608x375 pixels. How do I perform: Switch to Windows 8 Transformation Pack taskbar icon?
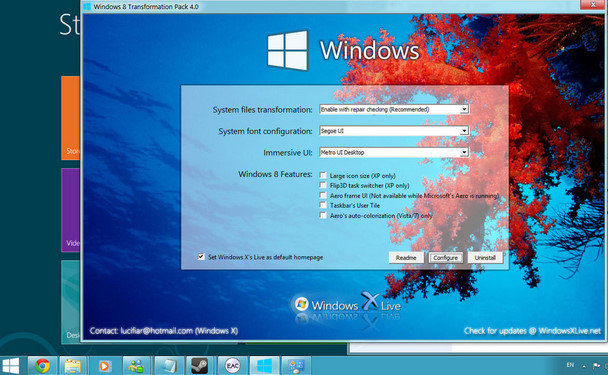click(264, 366)
